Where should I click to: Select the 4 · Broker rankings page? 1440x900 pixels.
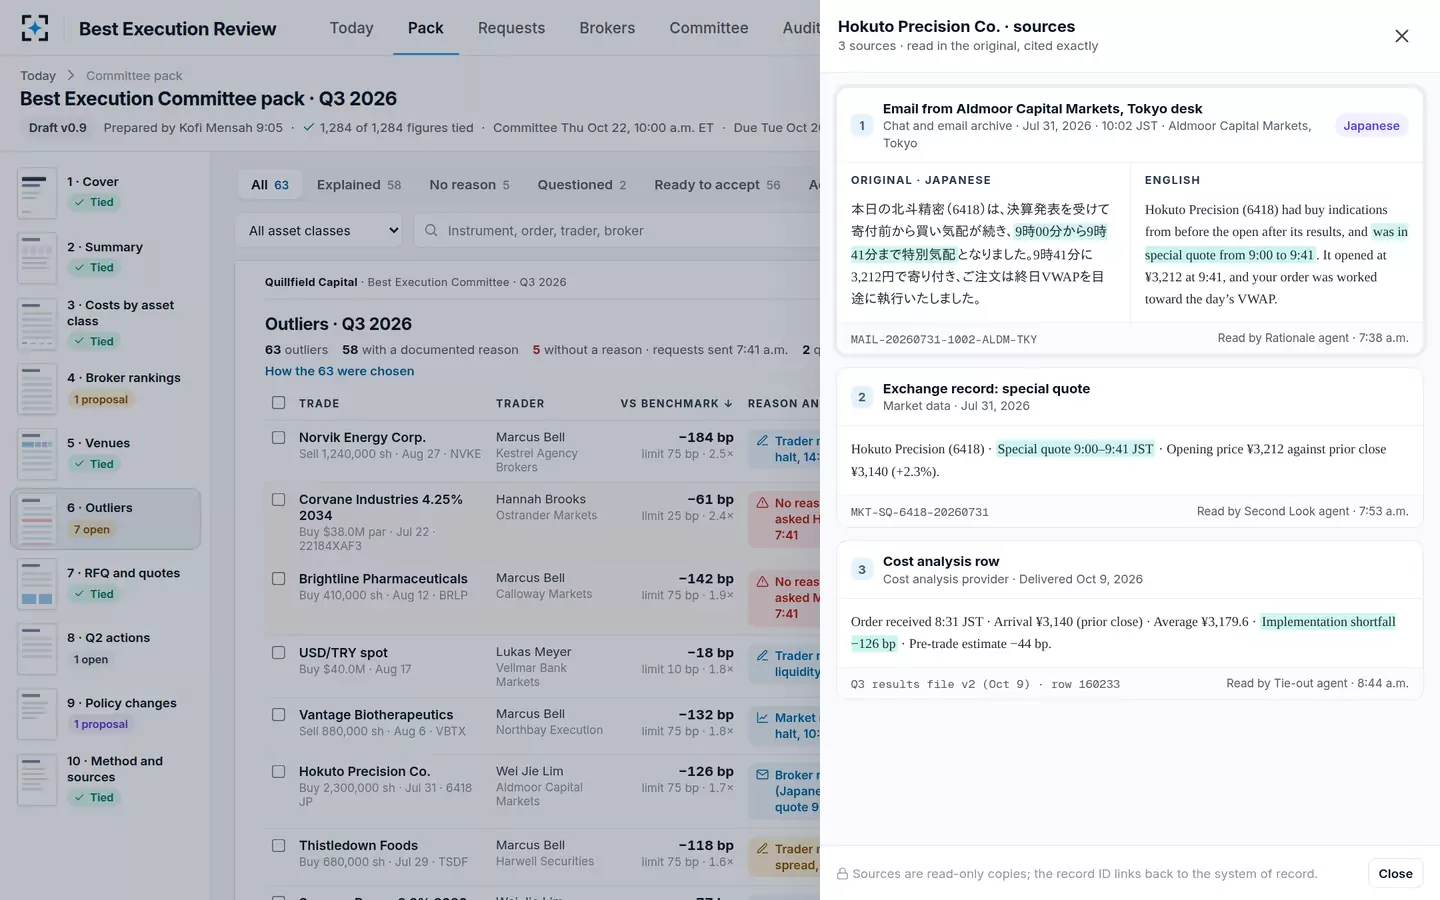pyautogui.click(x=106, y=388)
